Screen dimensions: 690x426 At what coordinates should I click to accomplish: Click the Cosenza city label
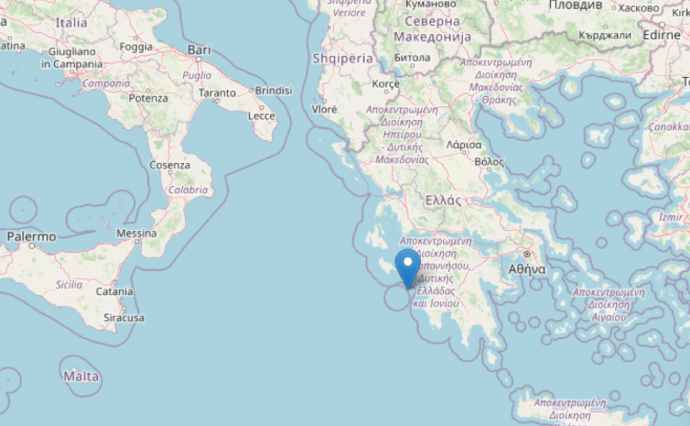(170, 165)
